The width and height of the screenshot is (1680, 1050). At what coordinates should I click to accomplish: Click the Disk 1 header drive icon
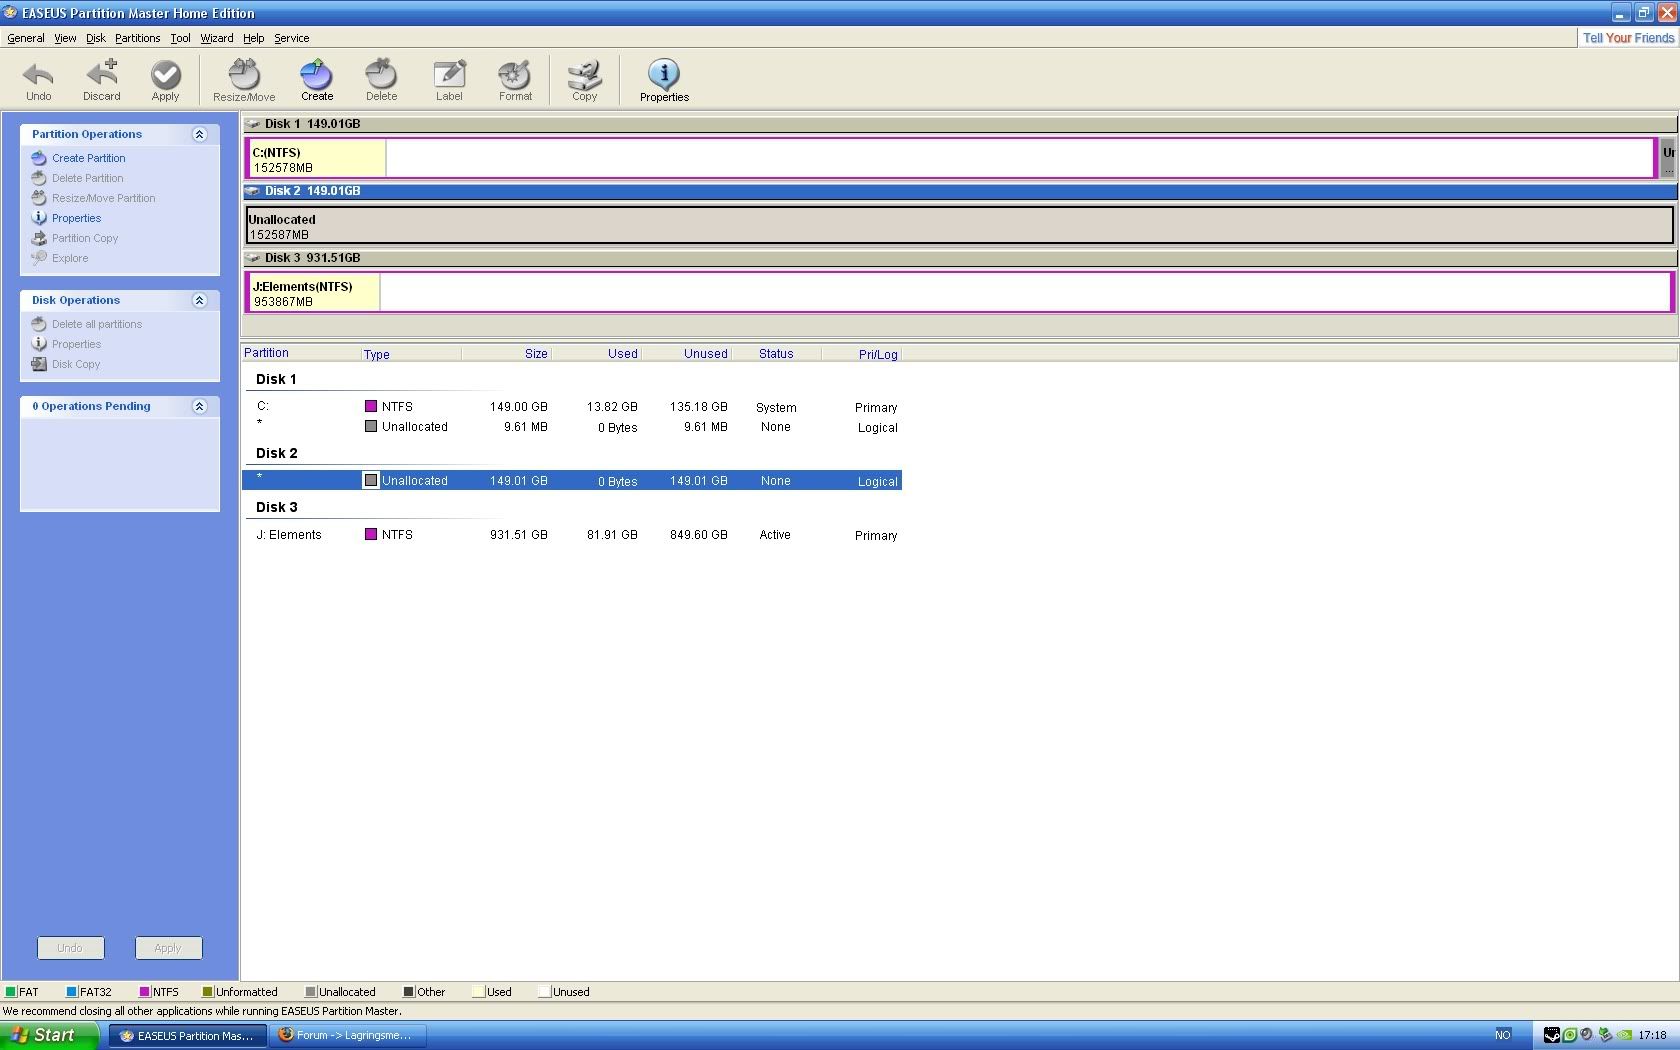point(253,124)
